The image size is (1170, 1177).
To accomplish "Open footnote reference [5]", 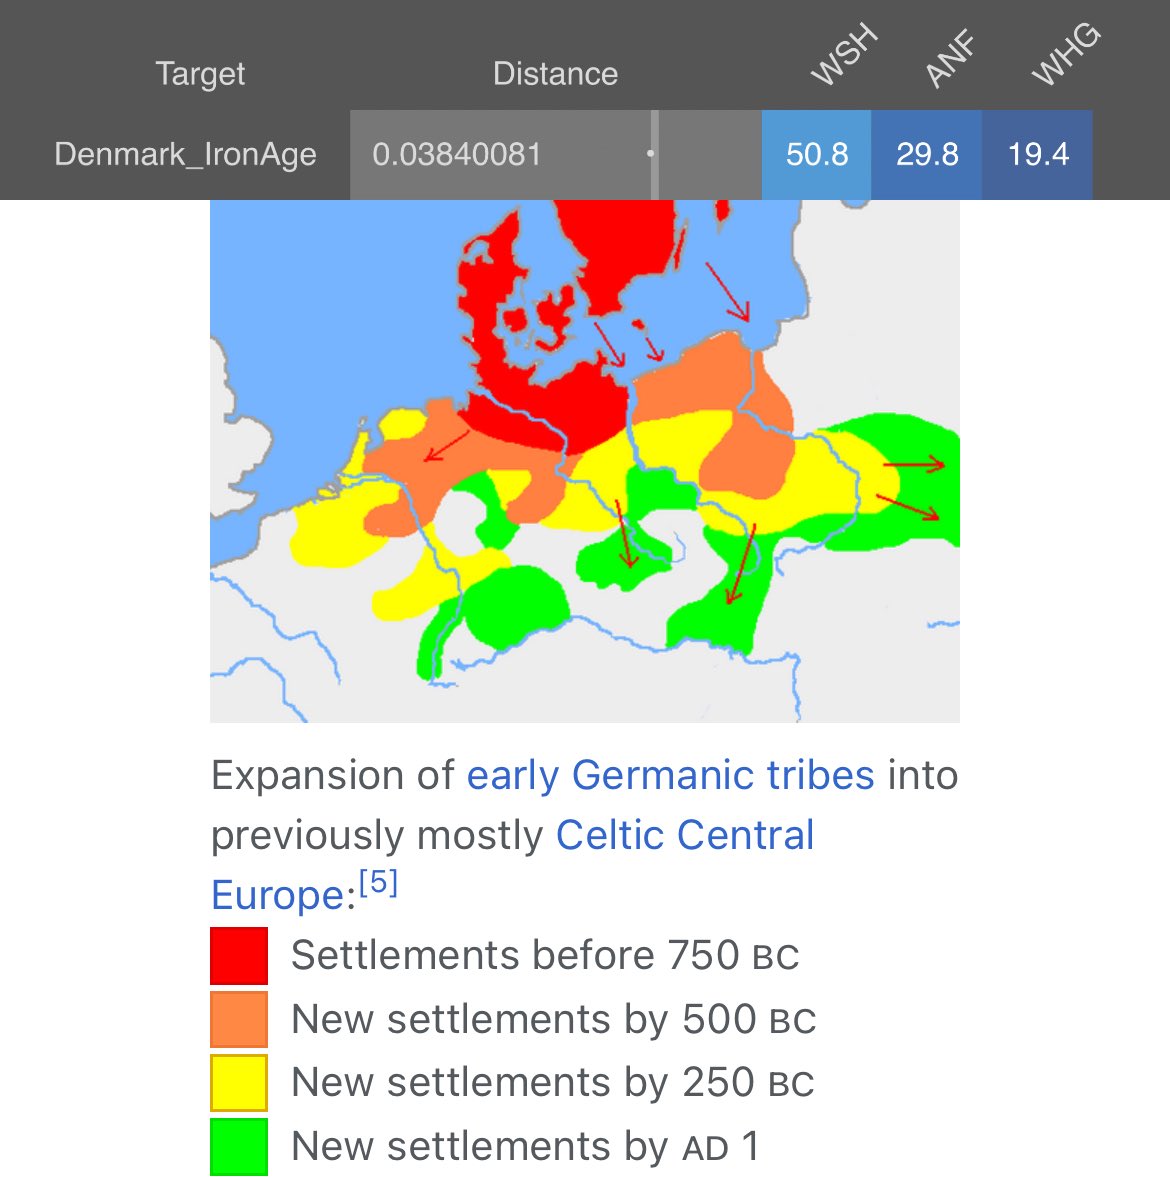I will (x=378, y=883).
